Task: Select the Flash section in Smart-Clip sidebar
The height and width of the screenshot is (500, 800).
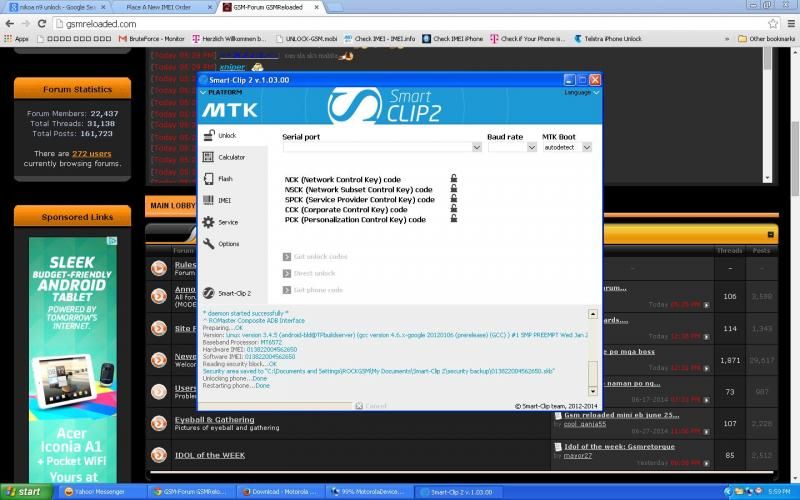Action: point(218,179)
